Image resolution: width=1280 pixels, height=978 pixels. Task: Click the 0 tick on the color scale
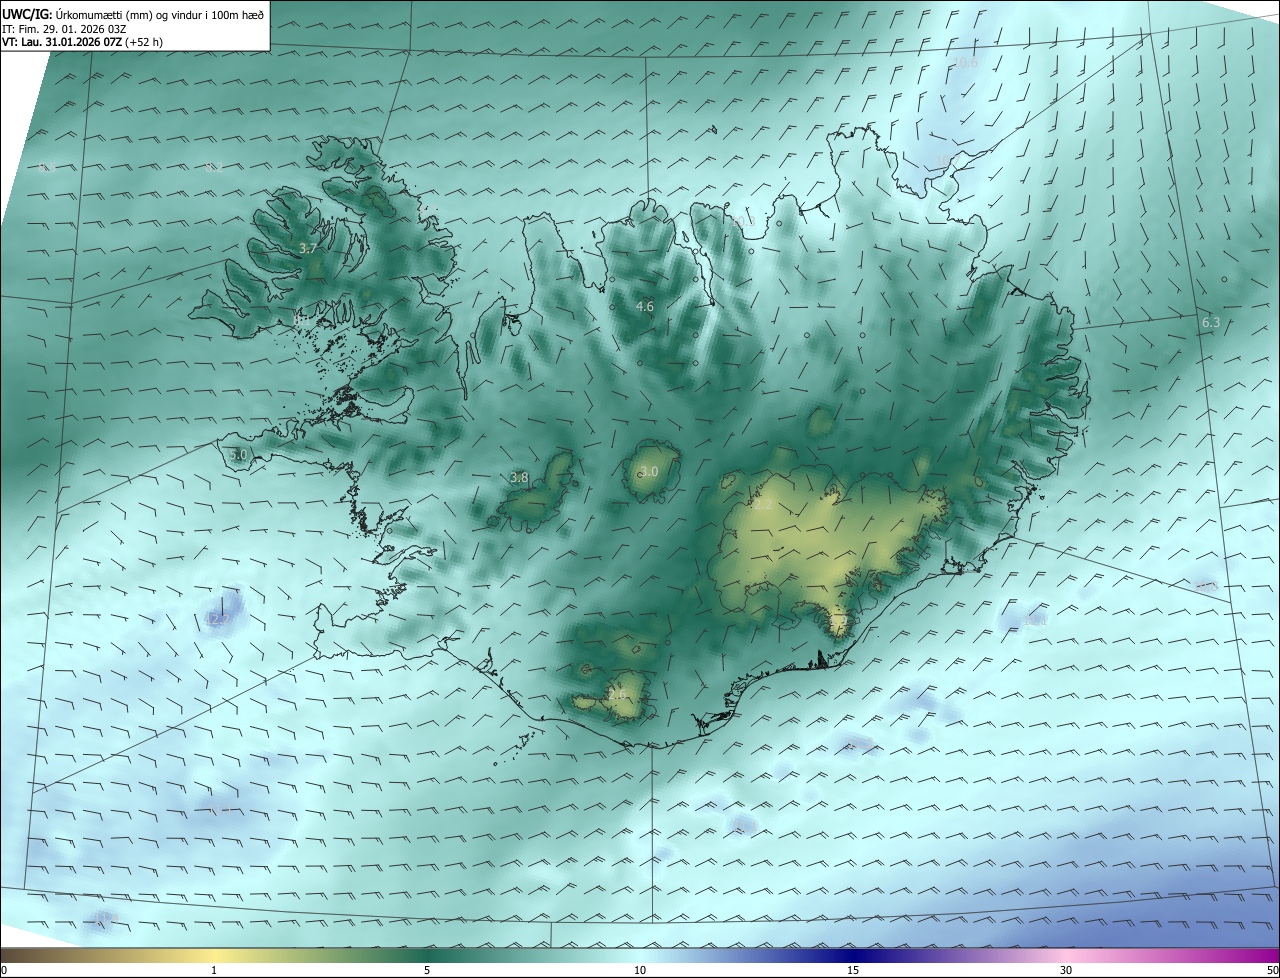(x=4, y=970)
